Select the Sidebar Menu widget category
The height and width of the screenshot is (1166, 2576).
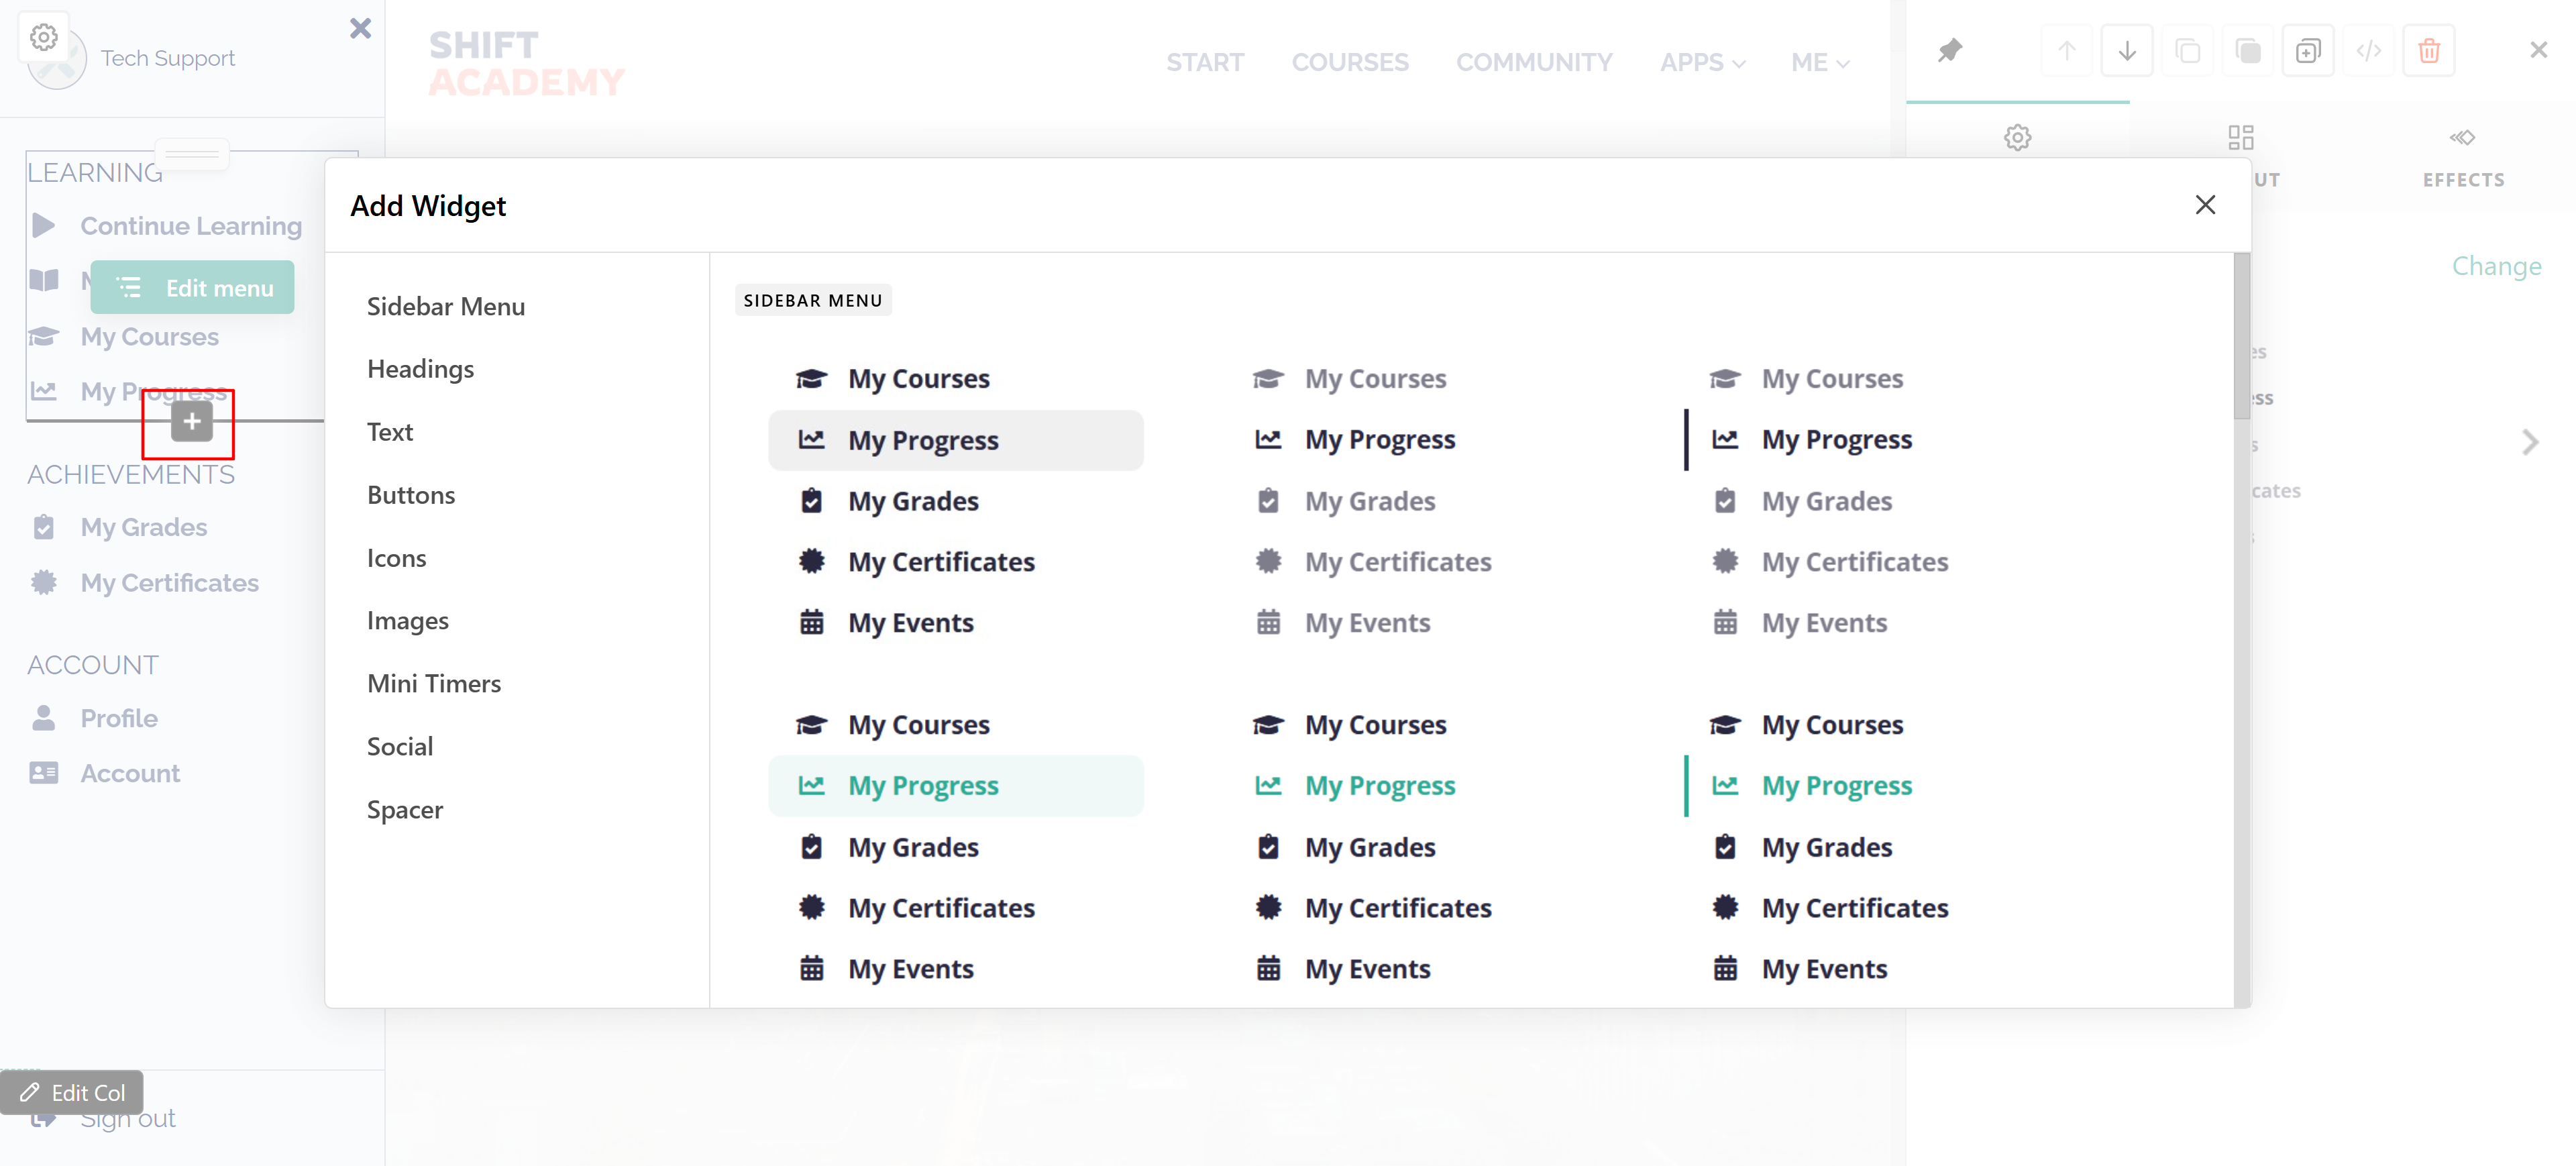446,306
